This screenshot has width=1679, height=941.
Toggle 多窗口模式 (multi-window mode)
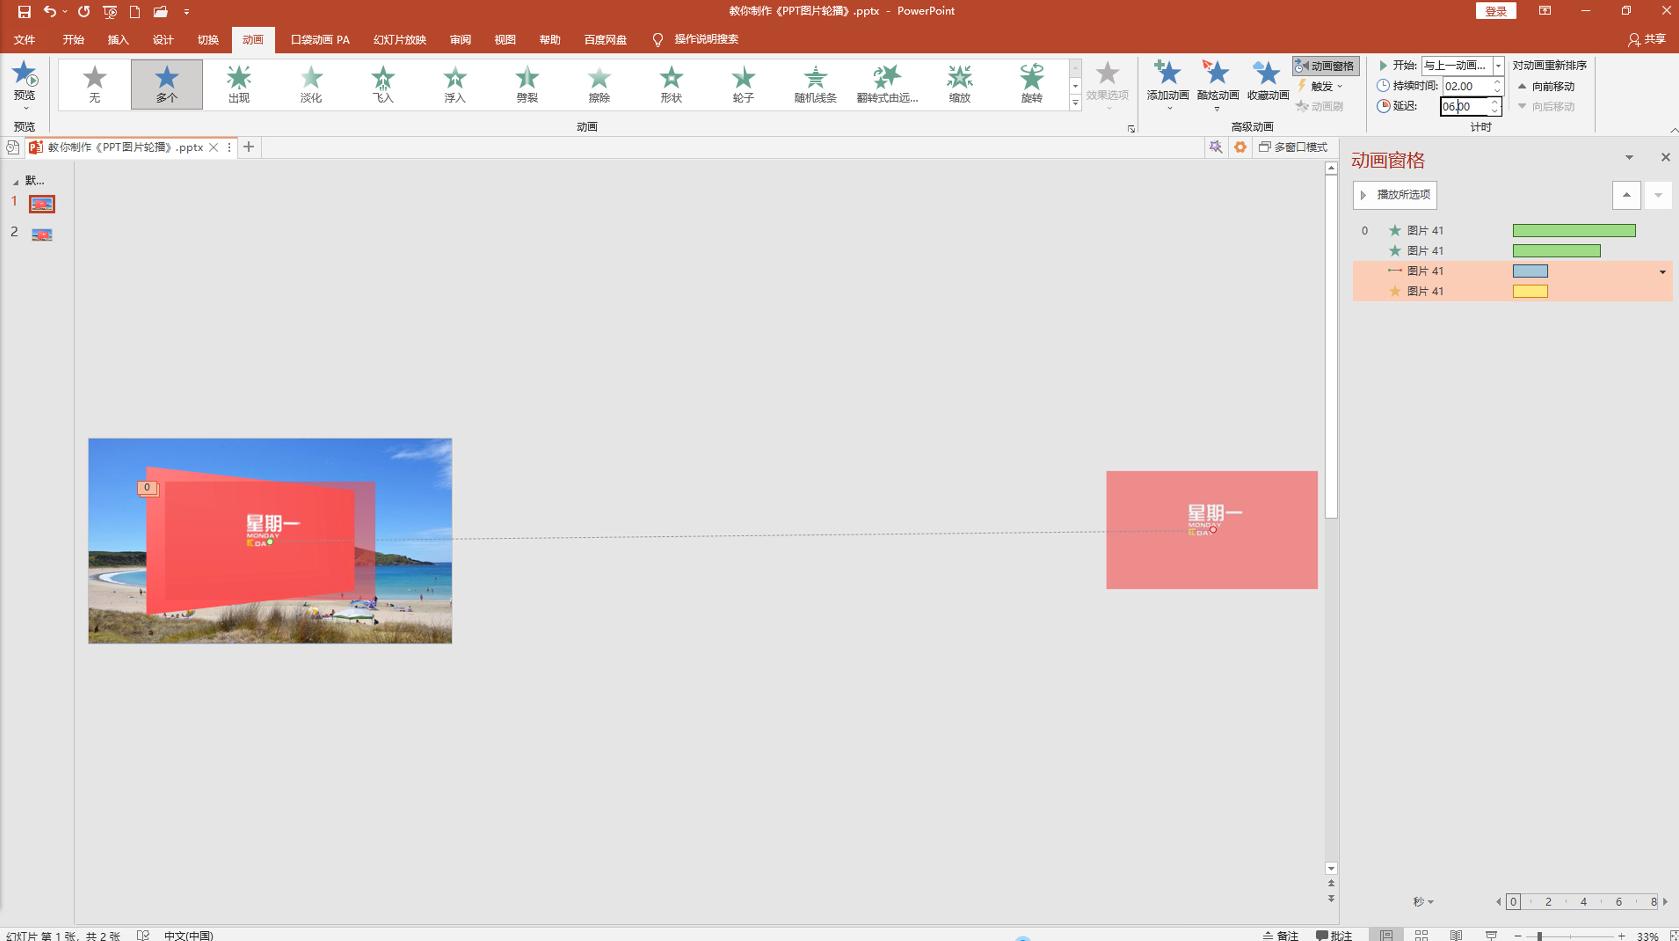pyautogui.click(x=1293, y=147)
